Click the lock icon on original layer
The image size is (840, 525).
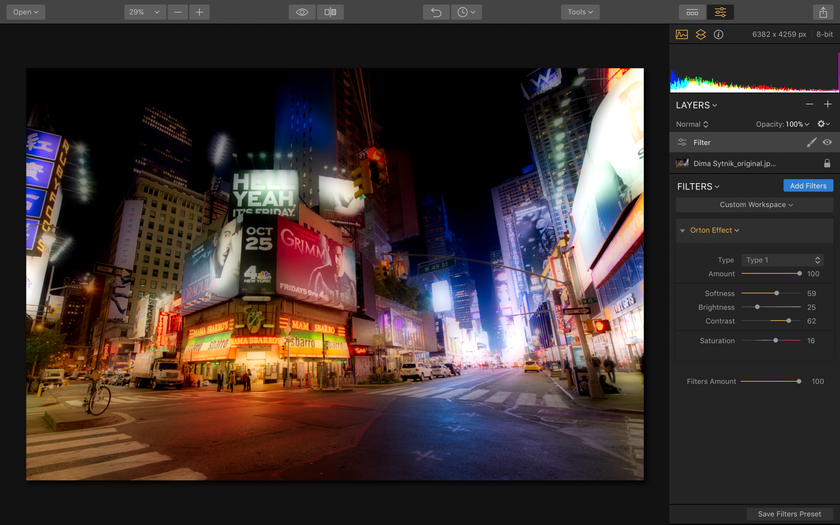827,163
